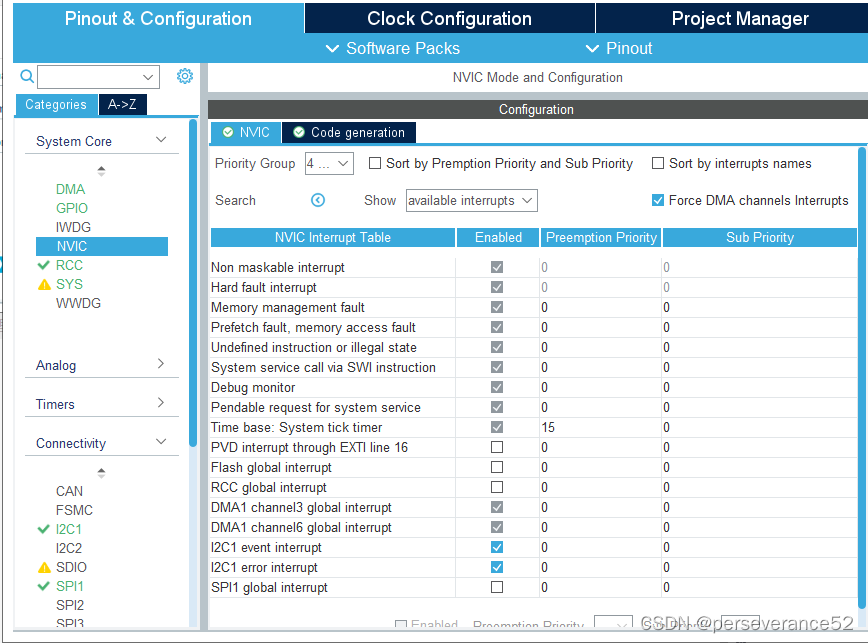
Task: Click the Enabled column header
Action: coord(498,237)
